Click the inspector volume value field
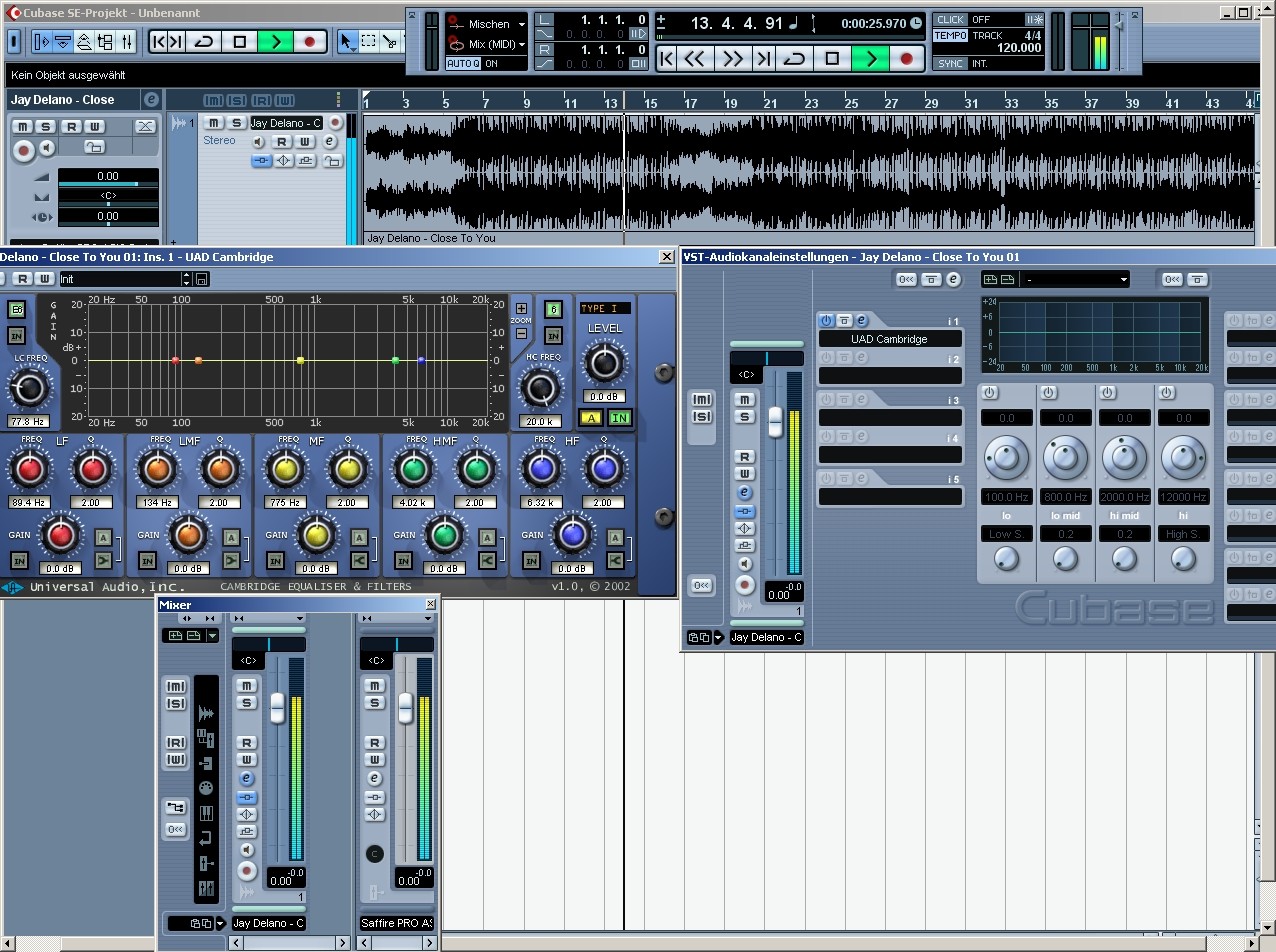Image resolution: width=1276 pixels, height=952 pixels. point(108,176)
